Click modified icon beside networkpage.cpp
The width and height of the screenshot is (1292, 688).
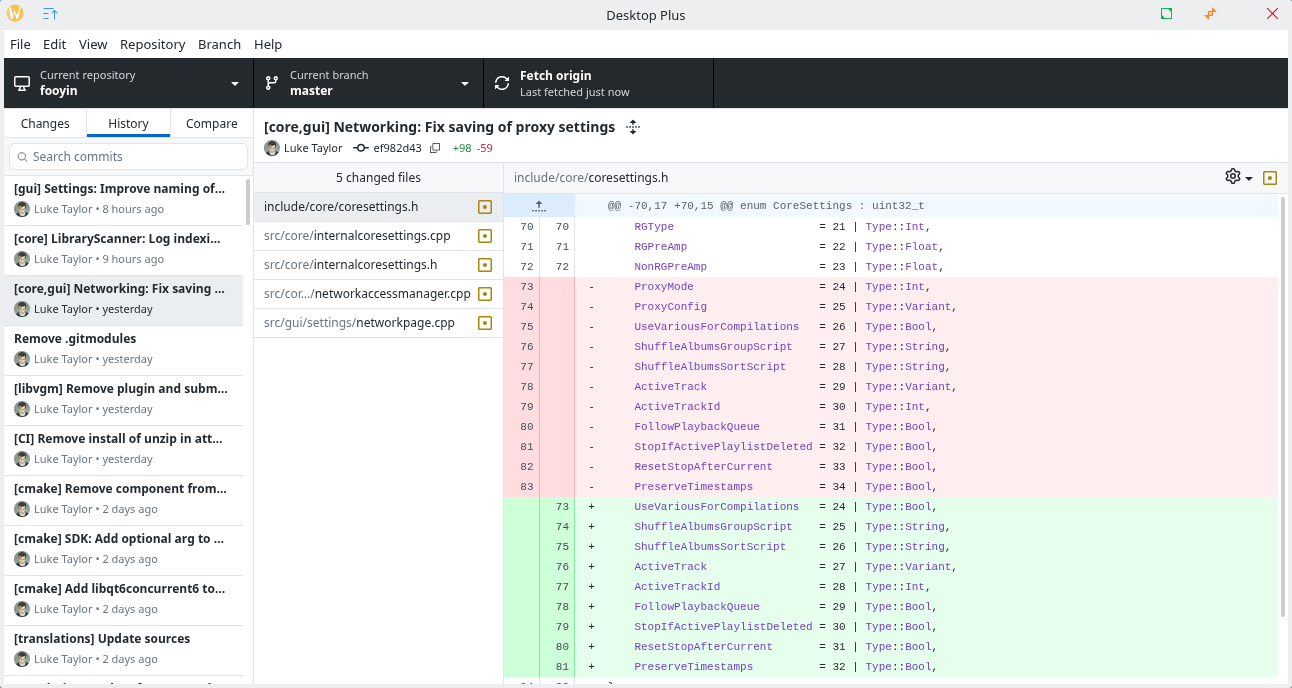(x=485, y=323)
